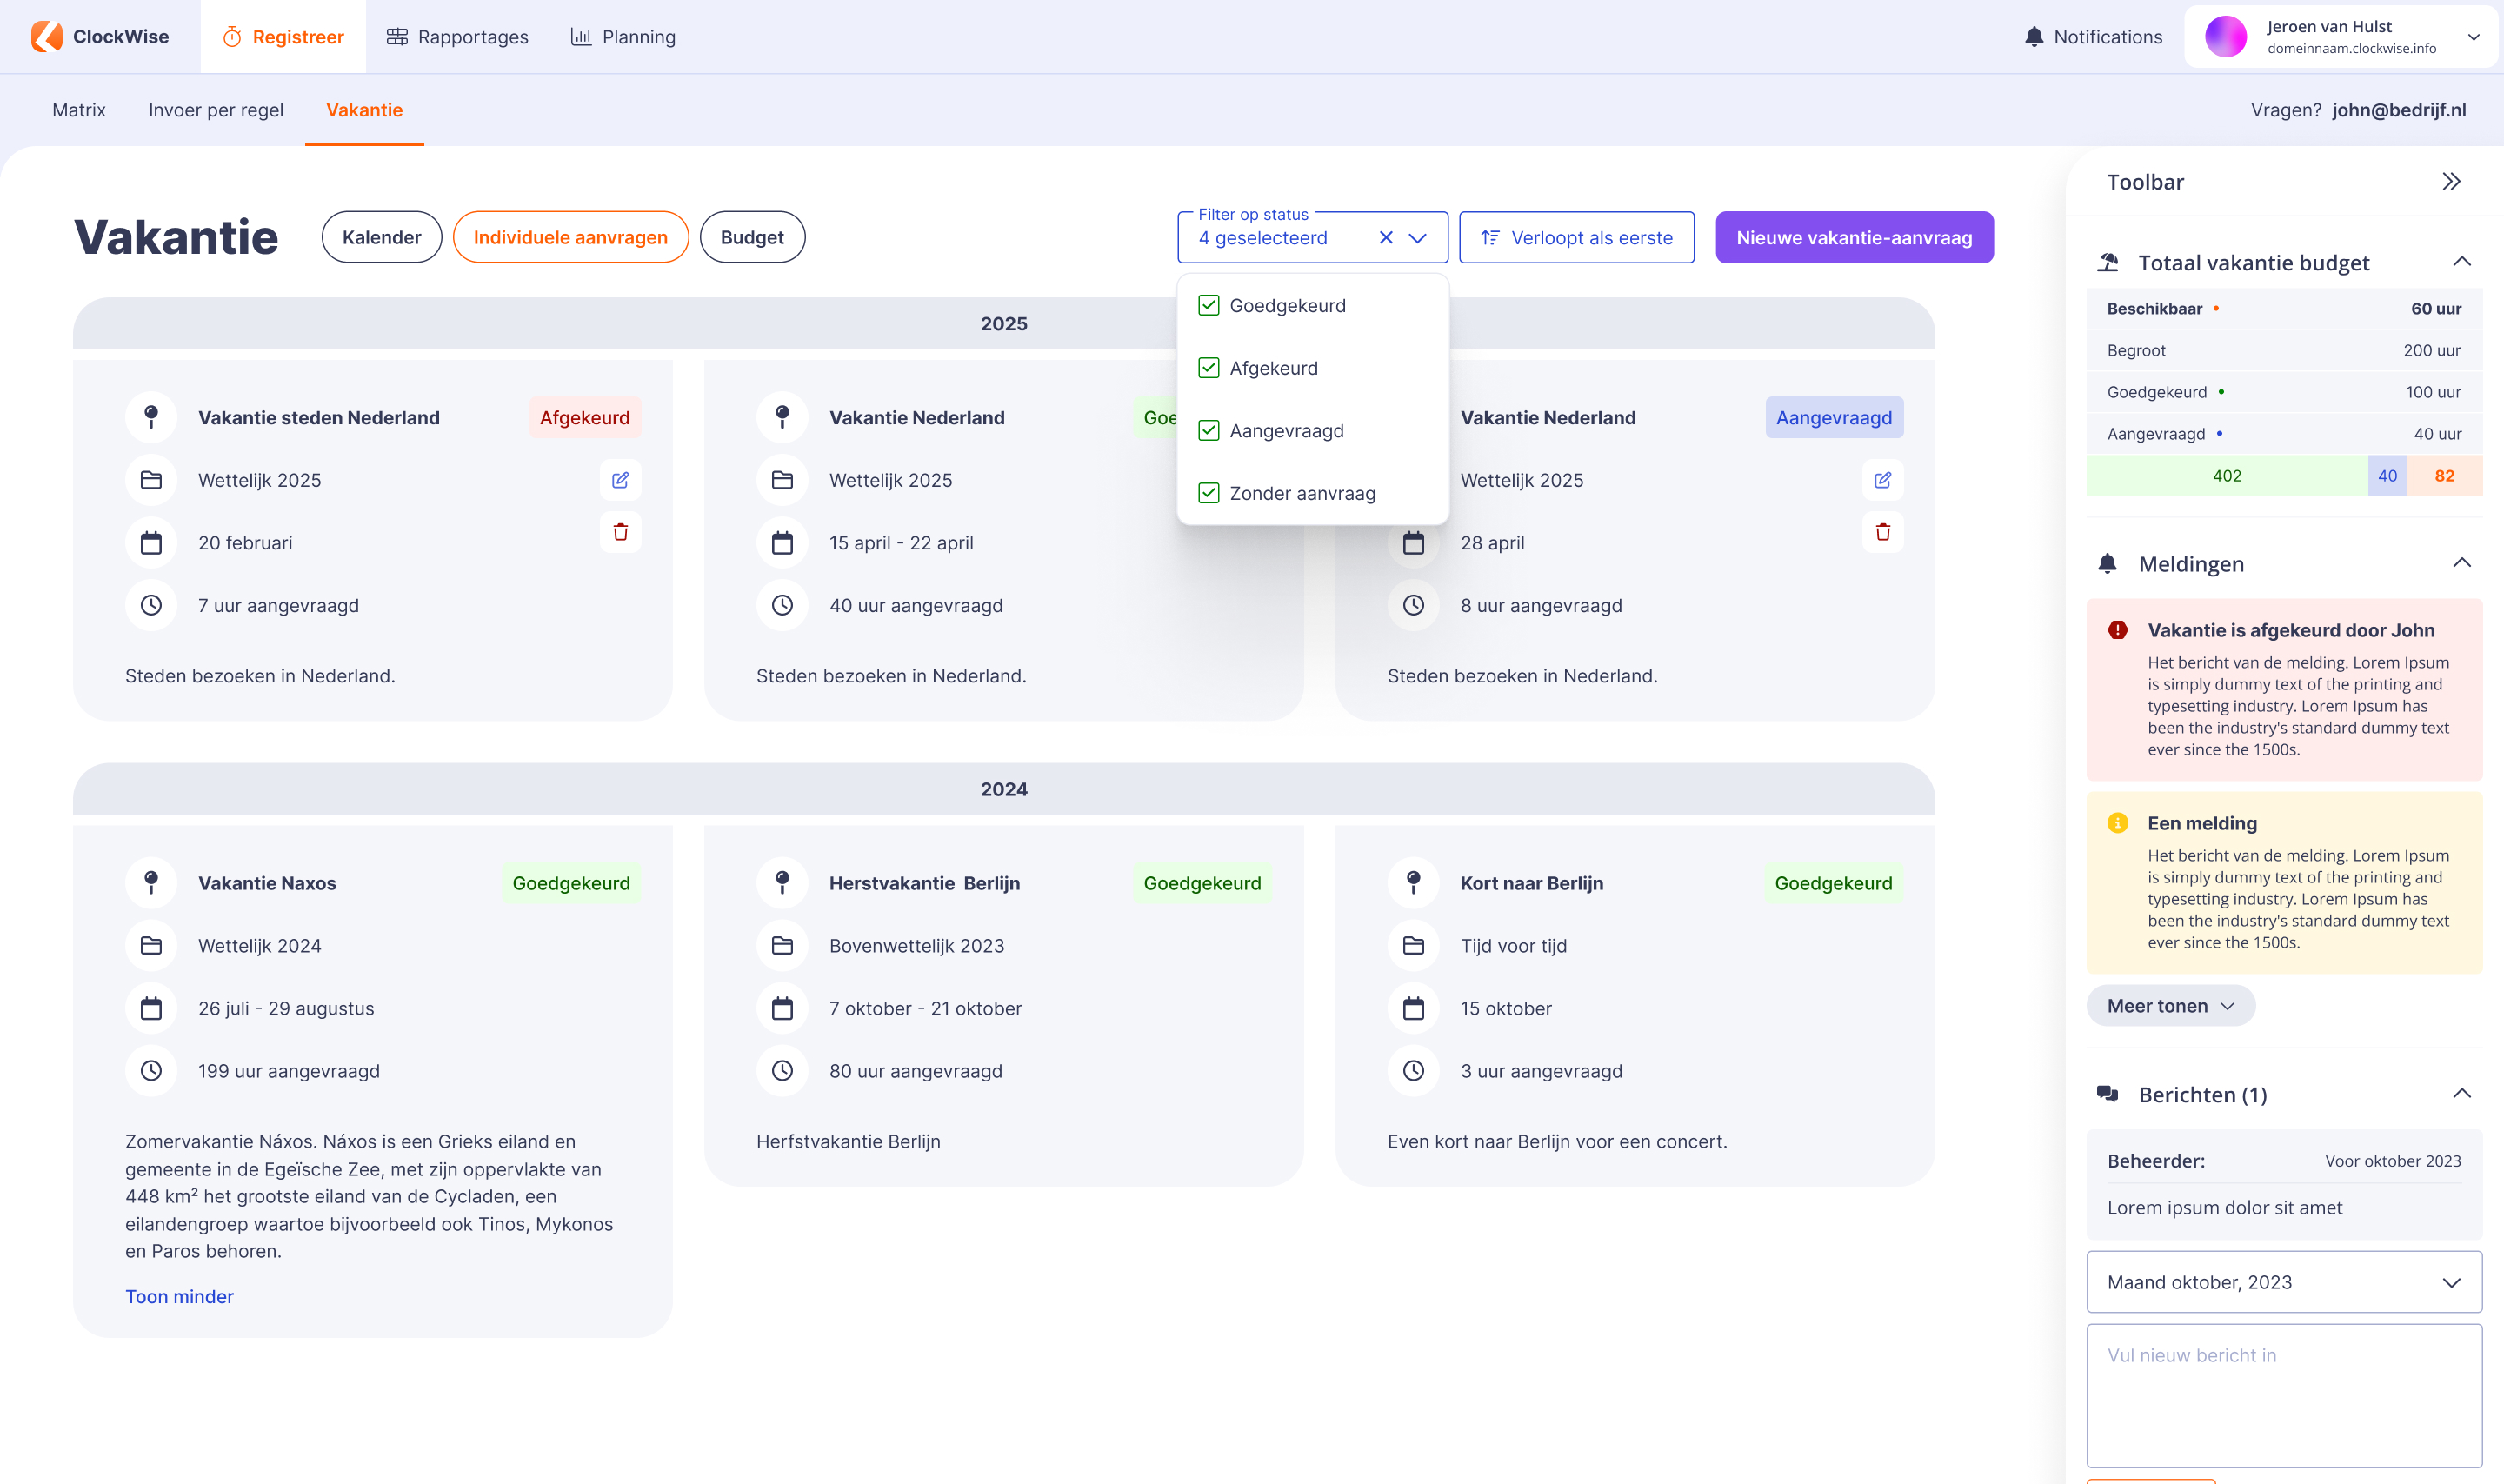Click the Nieuwe vakantie-aanvraag button
Image resolution: width=2504 pixels, height=1484 pixels.
pos(1853,238)
